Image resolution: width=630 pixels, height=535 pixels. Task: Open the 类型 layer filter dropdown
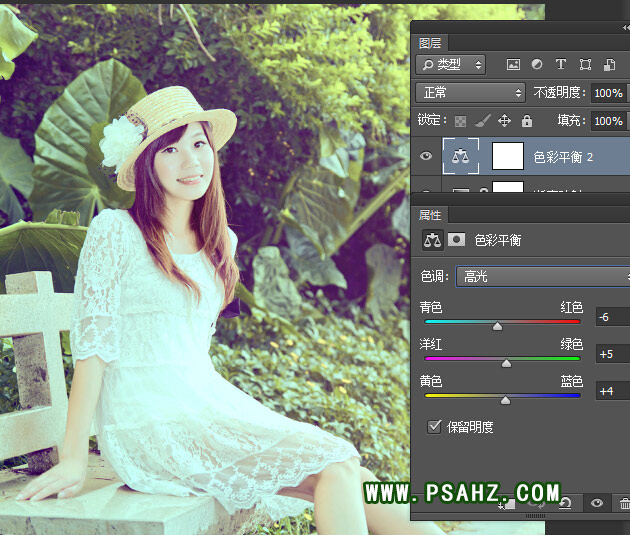451,65
